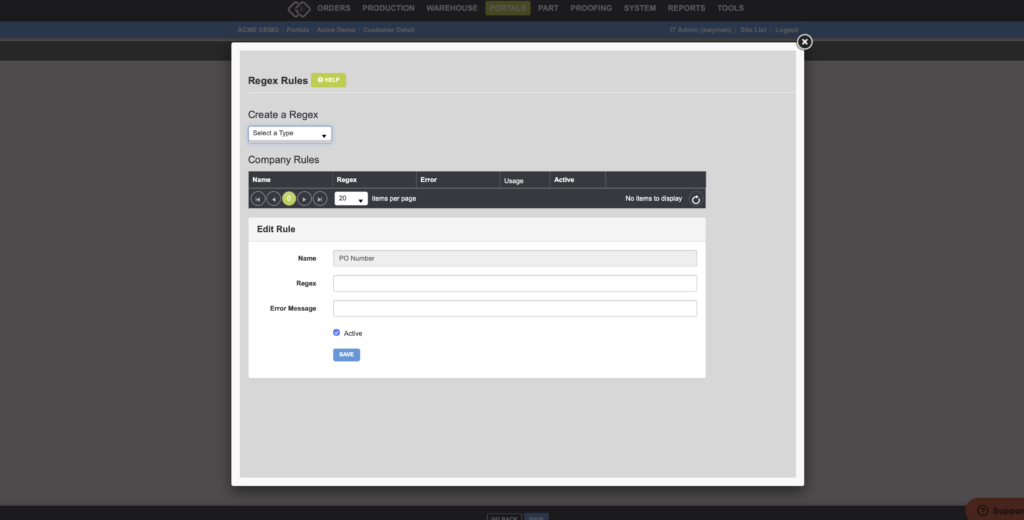Focus the Error Message input field
1024x520 pixels.
[515, 308]
